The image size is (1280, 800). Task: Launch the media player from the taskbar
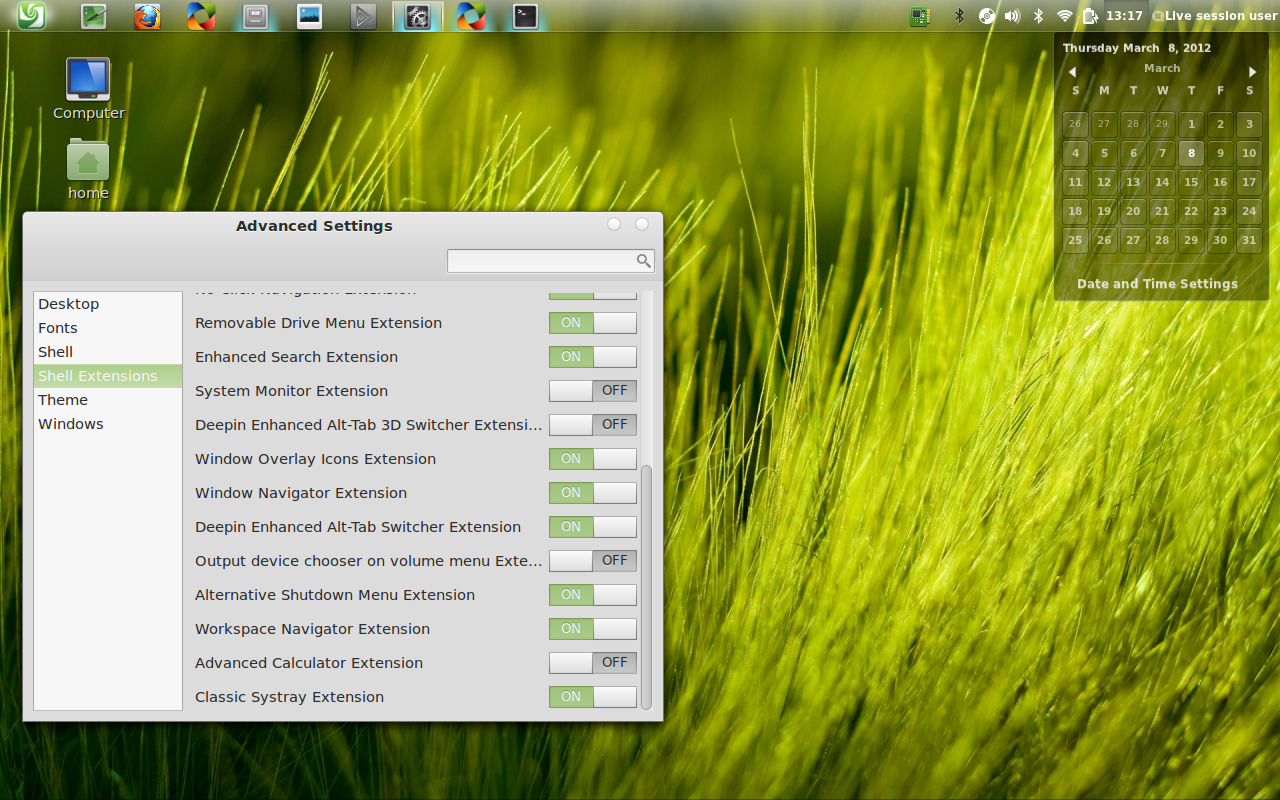point(363,16)
